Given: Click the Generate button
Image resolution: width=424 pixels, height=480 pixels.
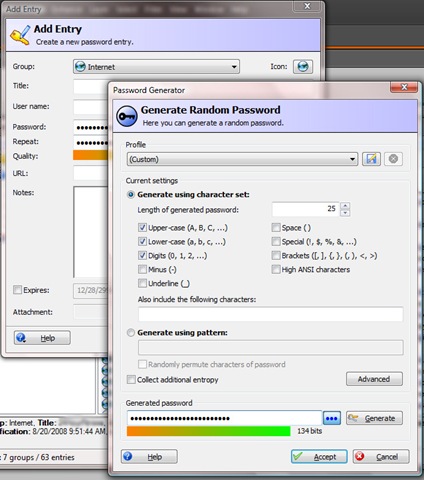Looking at the screenshot, I should click(x=374, y=418).
